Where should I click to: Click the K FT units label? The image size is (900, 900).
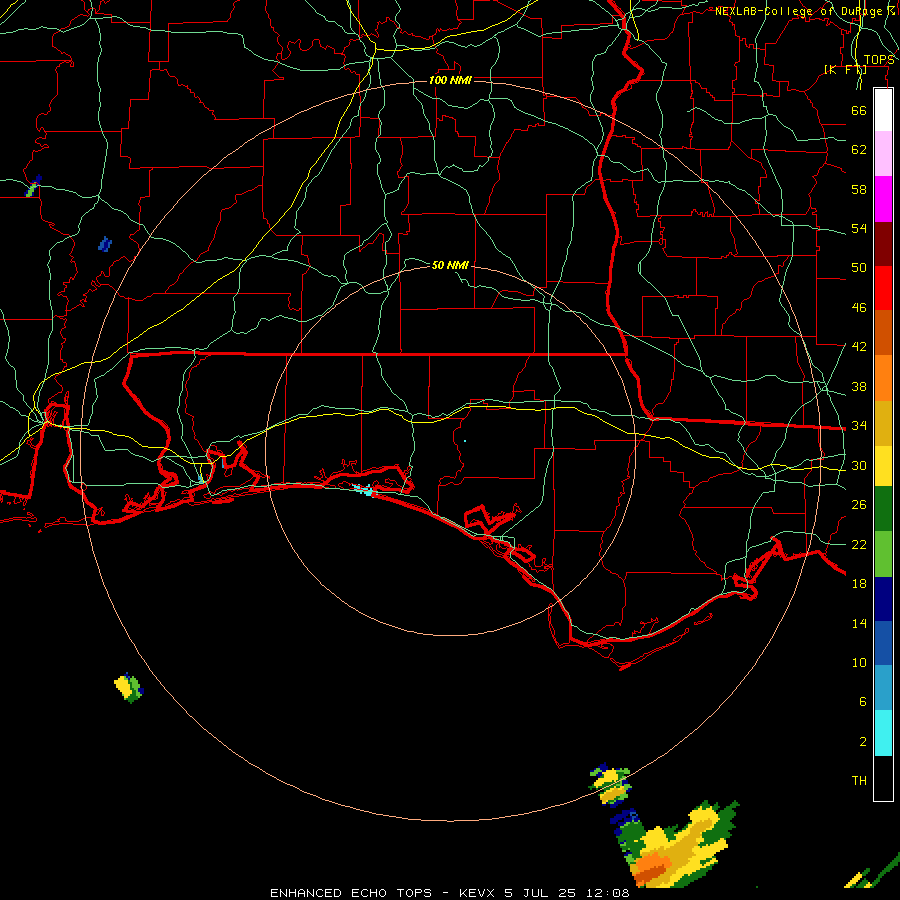[845, 69]
